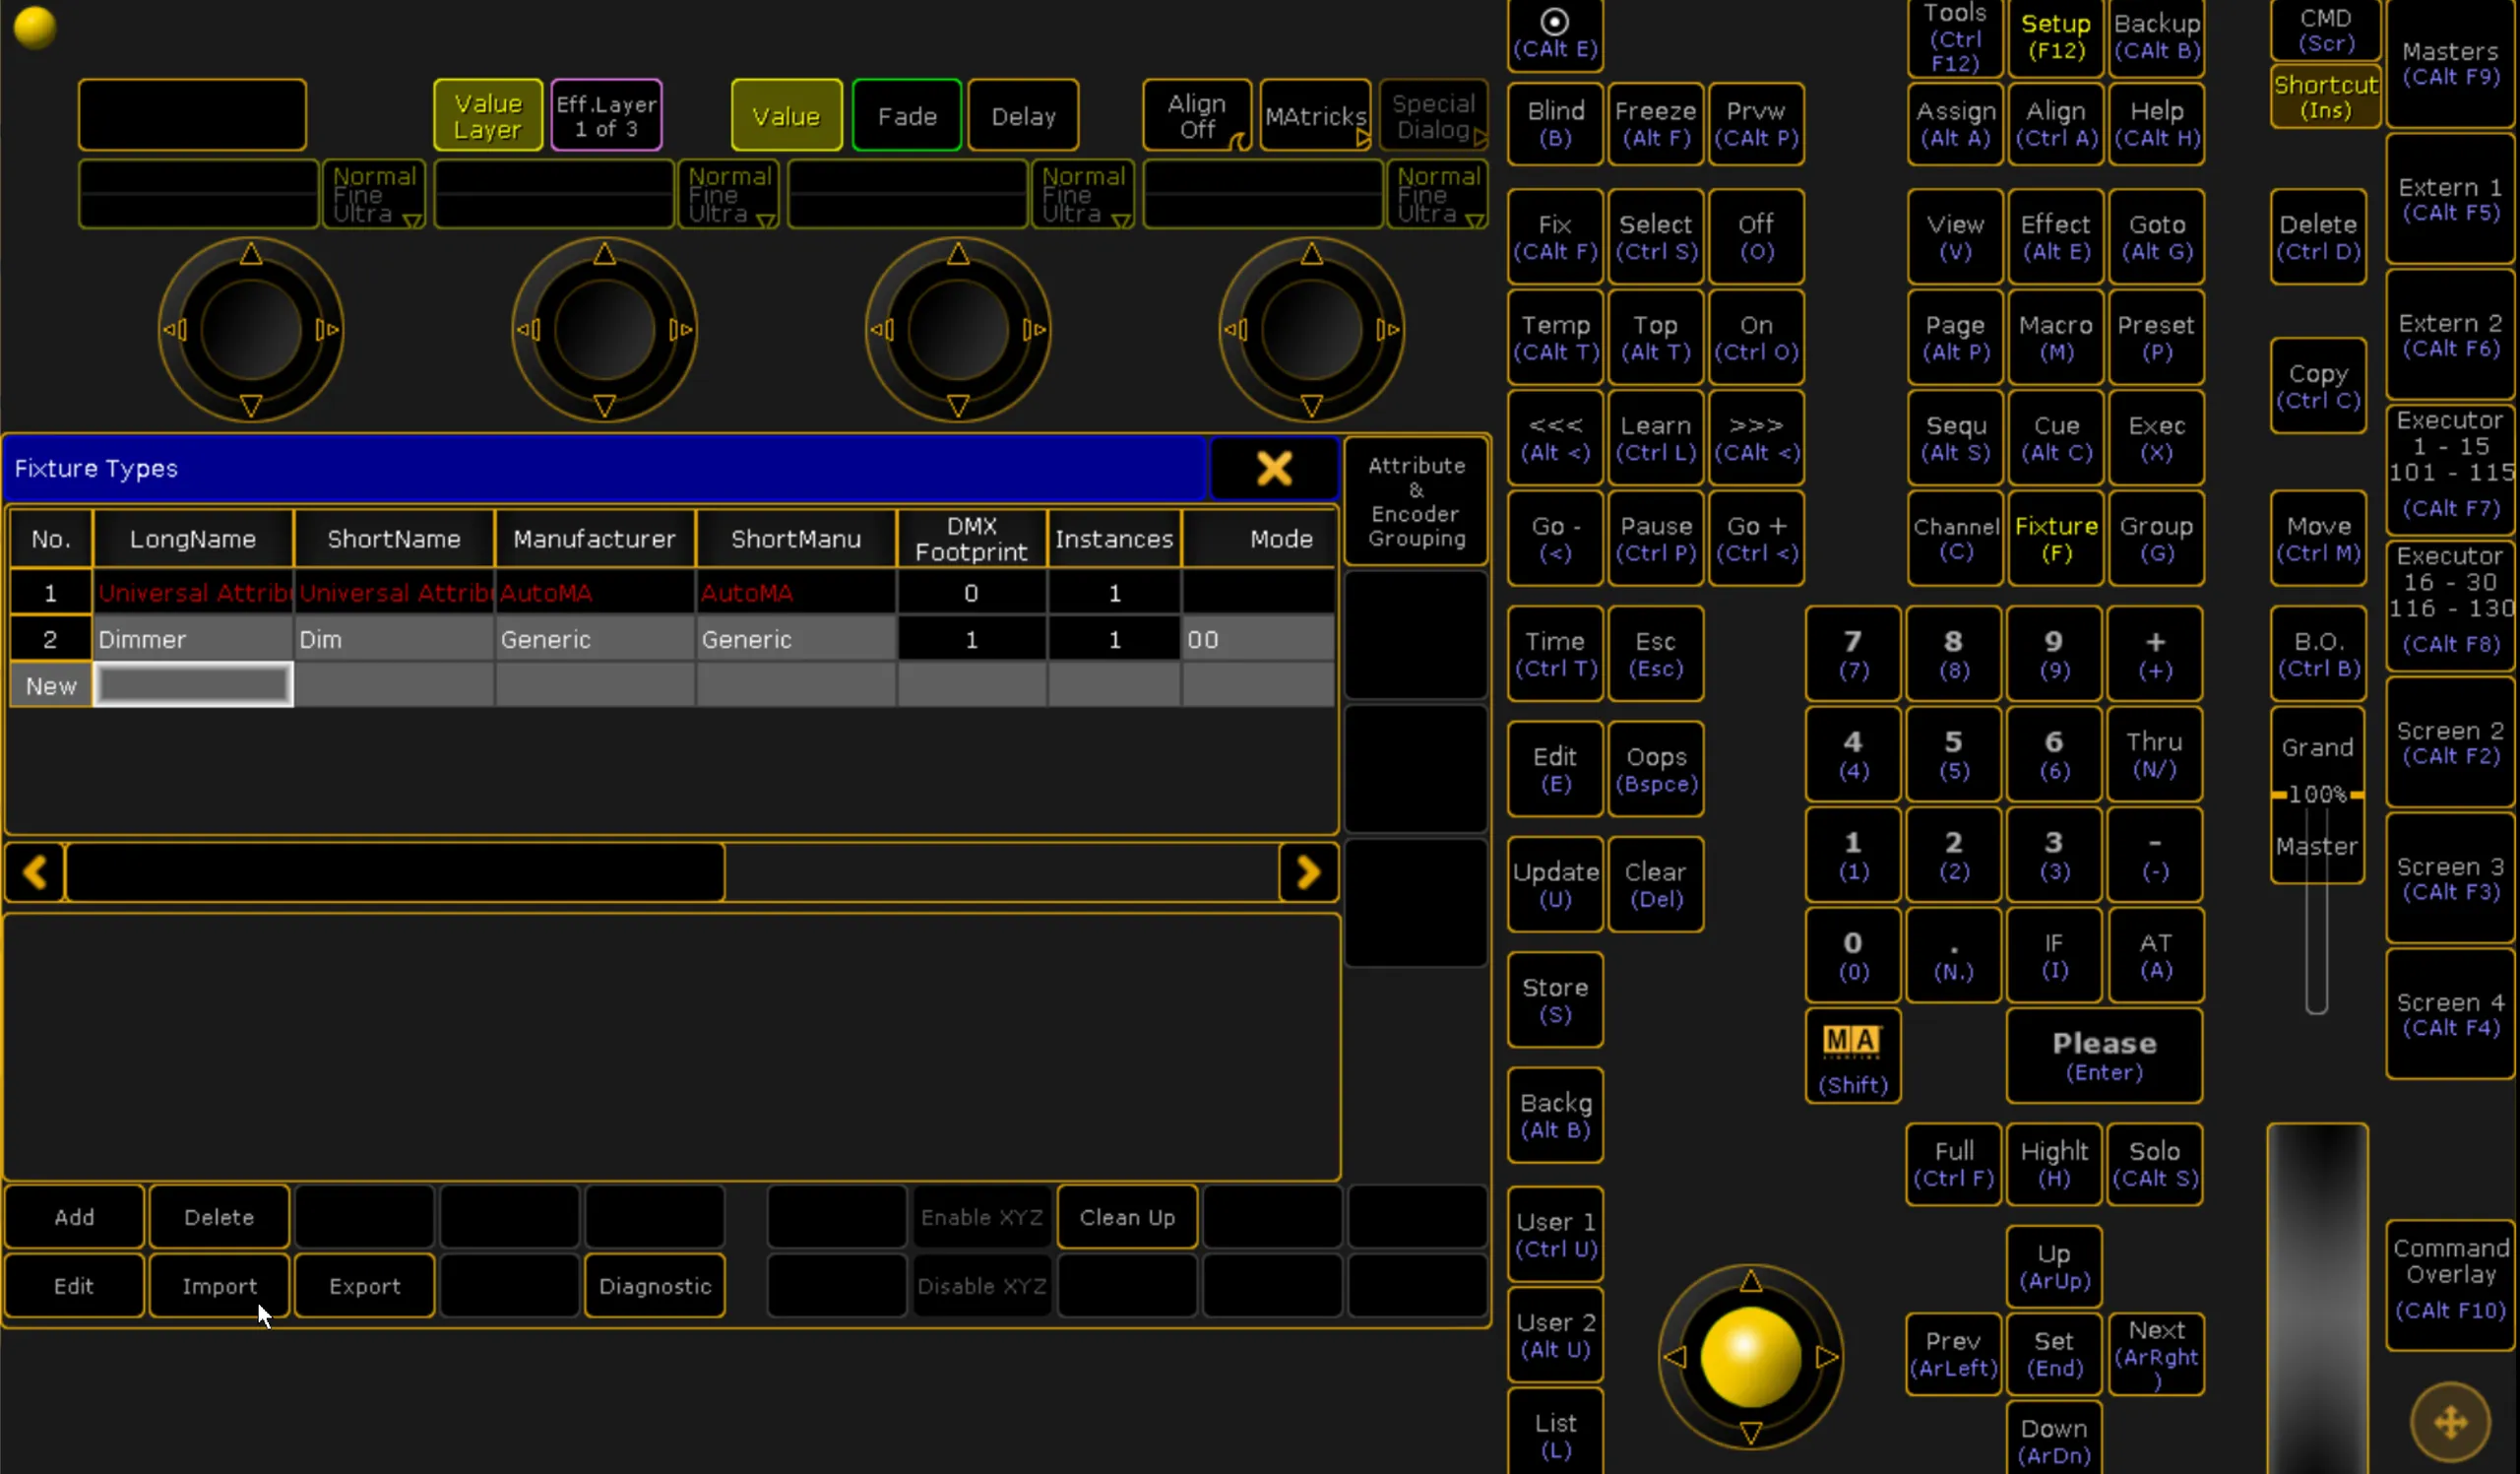Select the Dimmer fixture type row
Viewport: 2520px width, 1474px height.
pyautogui.click(x=671, y=639)
